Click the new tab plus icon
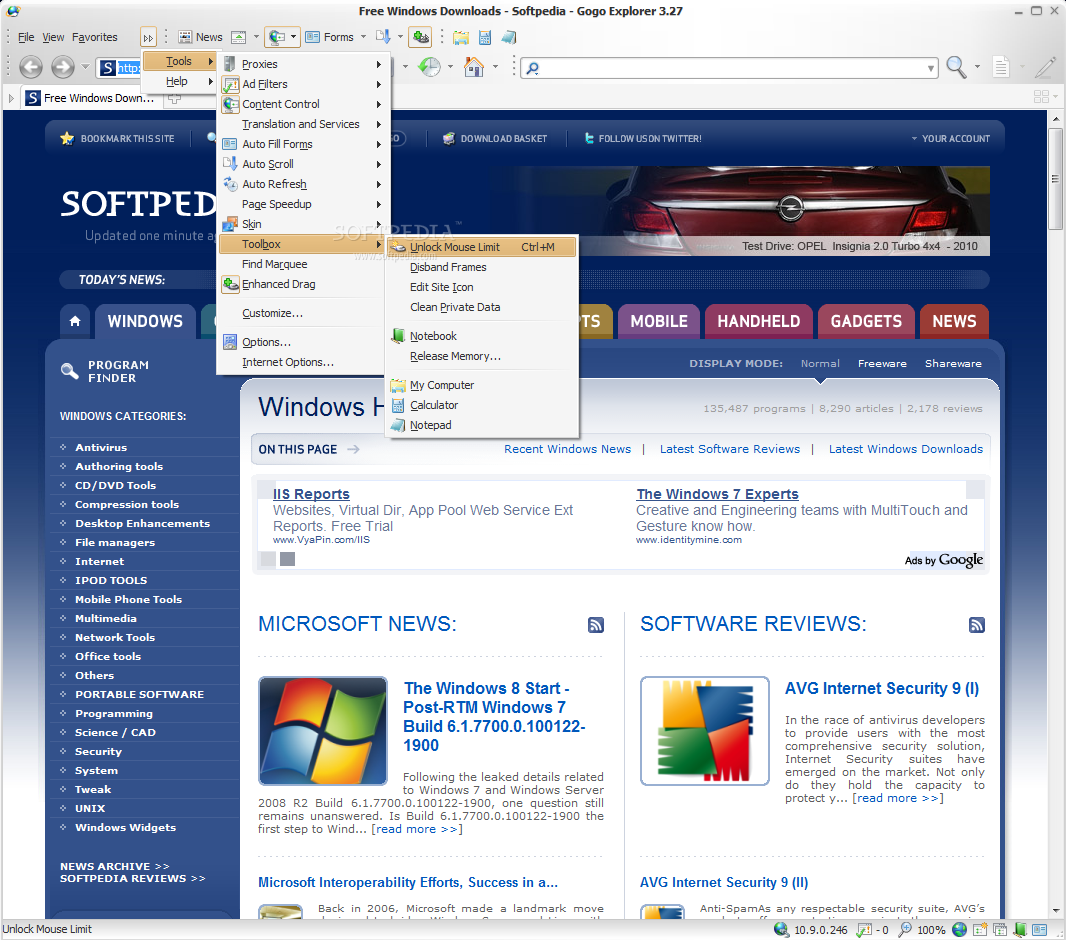The image size is (1066, 940). point(174,99)
